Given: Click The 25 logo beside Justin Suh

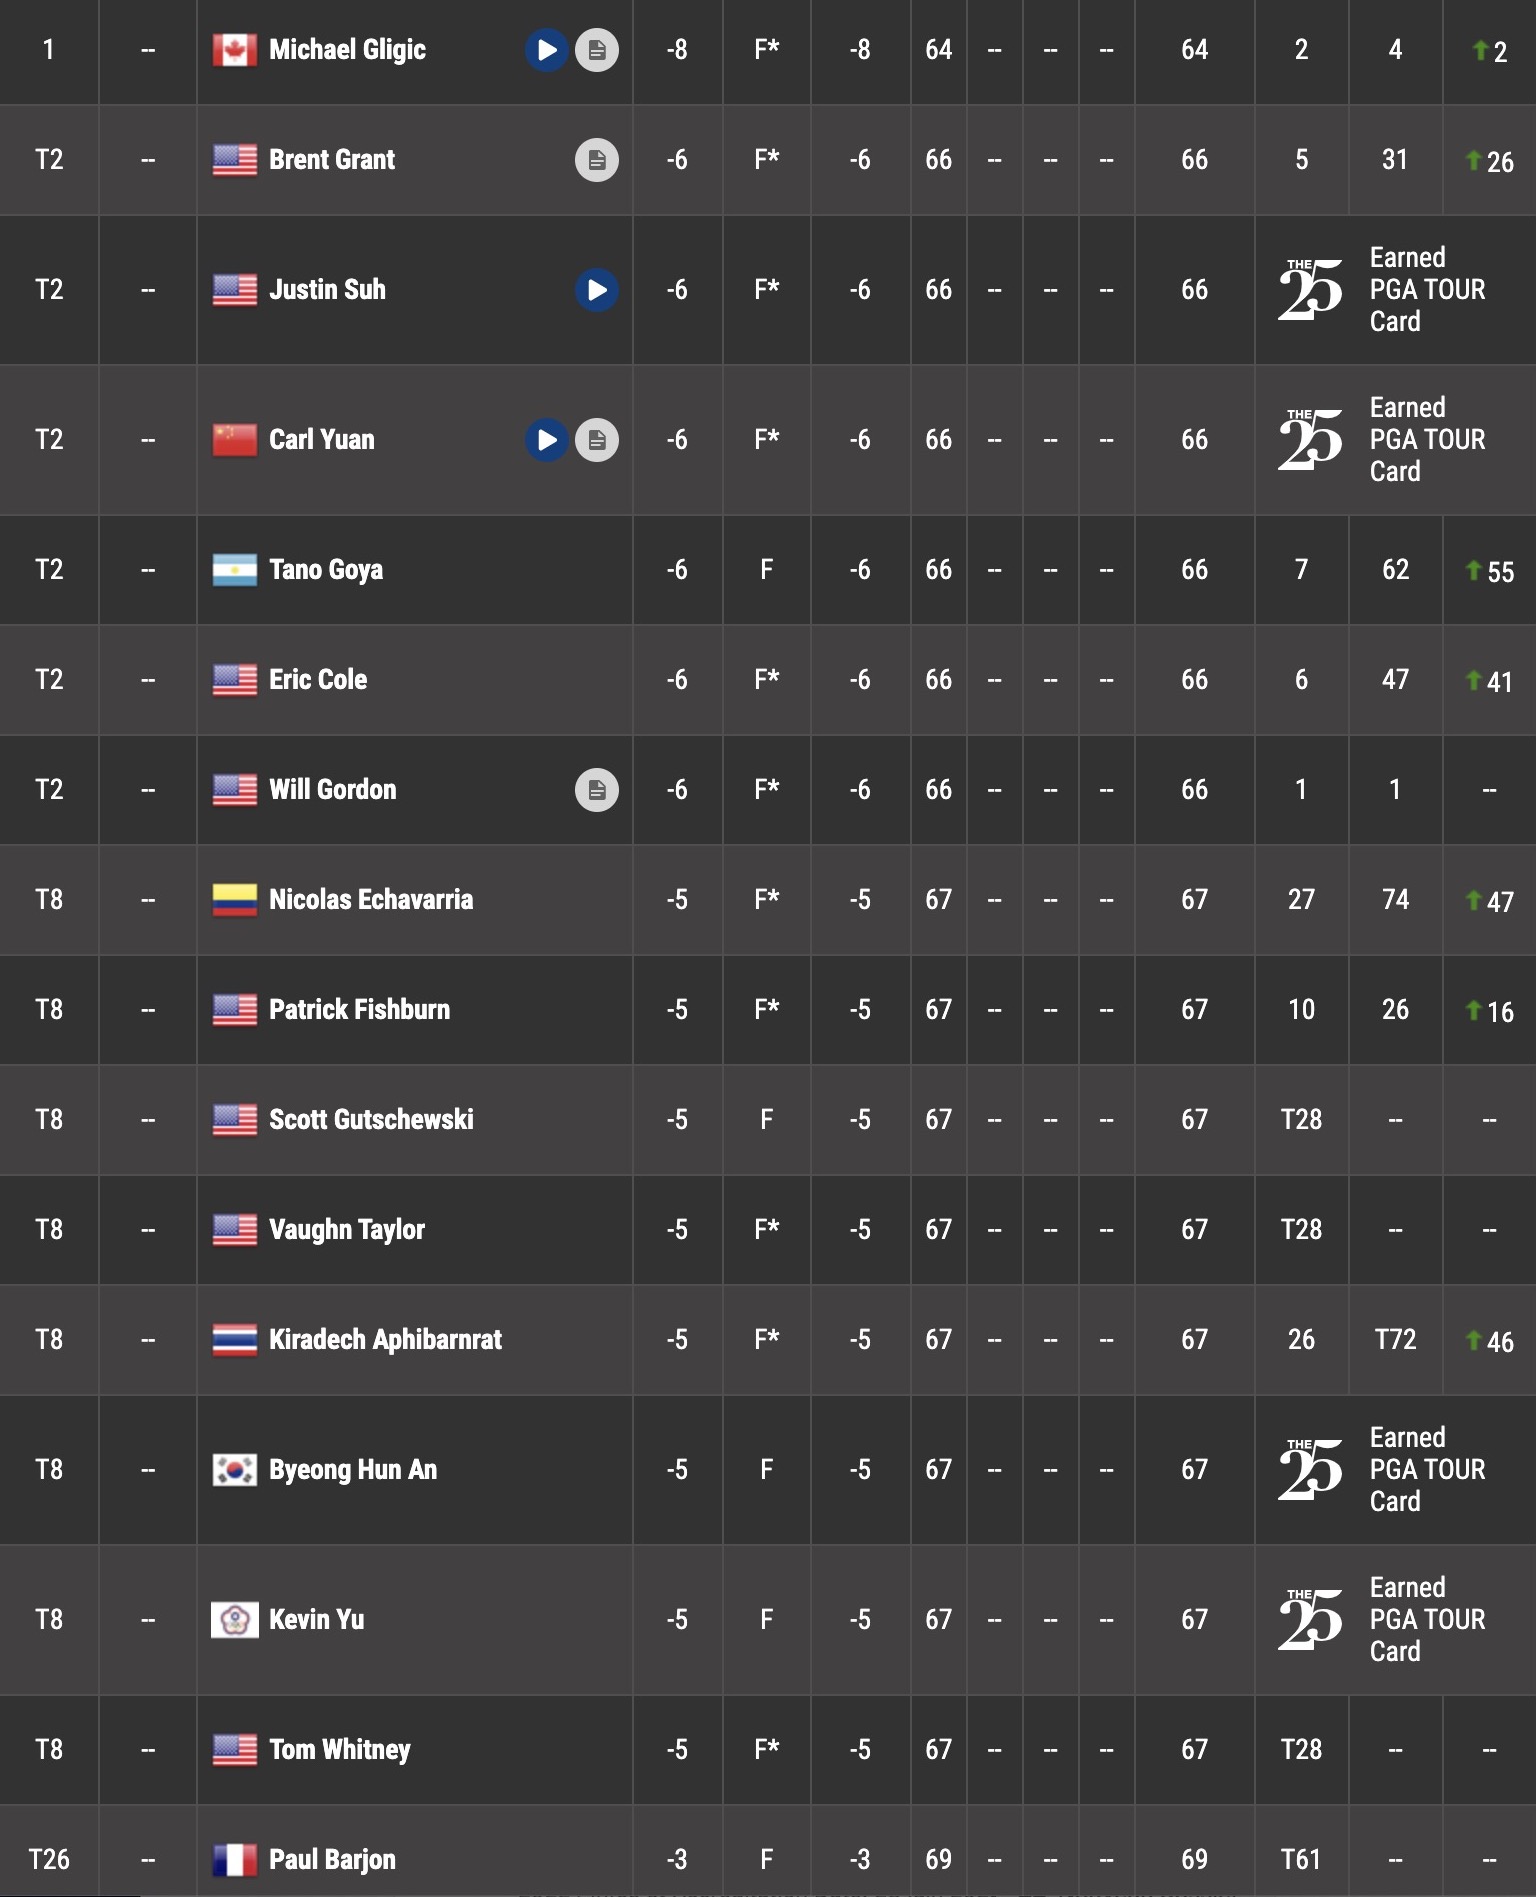Looking at the screenshot, I should [x=1310, y=290].
